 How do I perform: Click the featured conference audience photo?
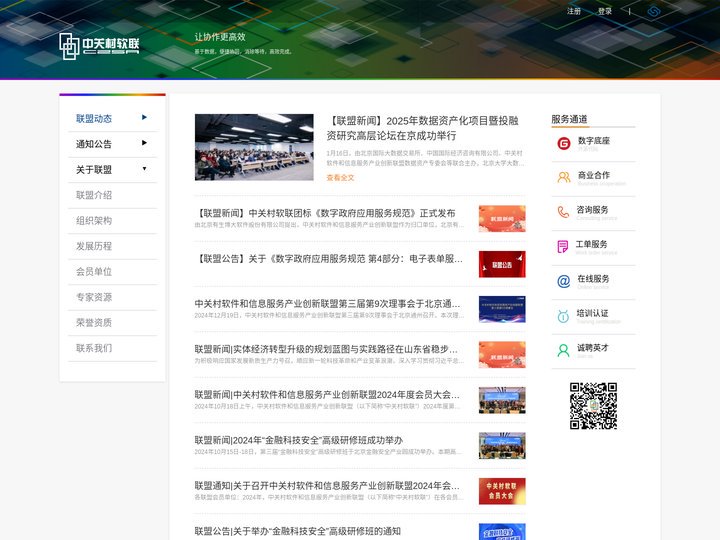pos(254,147)
